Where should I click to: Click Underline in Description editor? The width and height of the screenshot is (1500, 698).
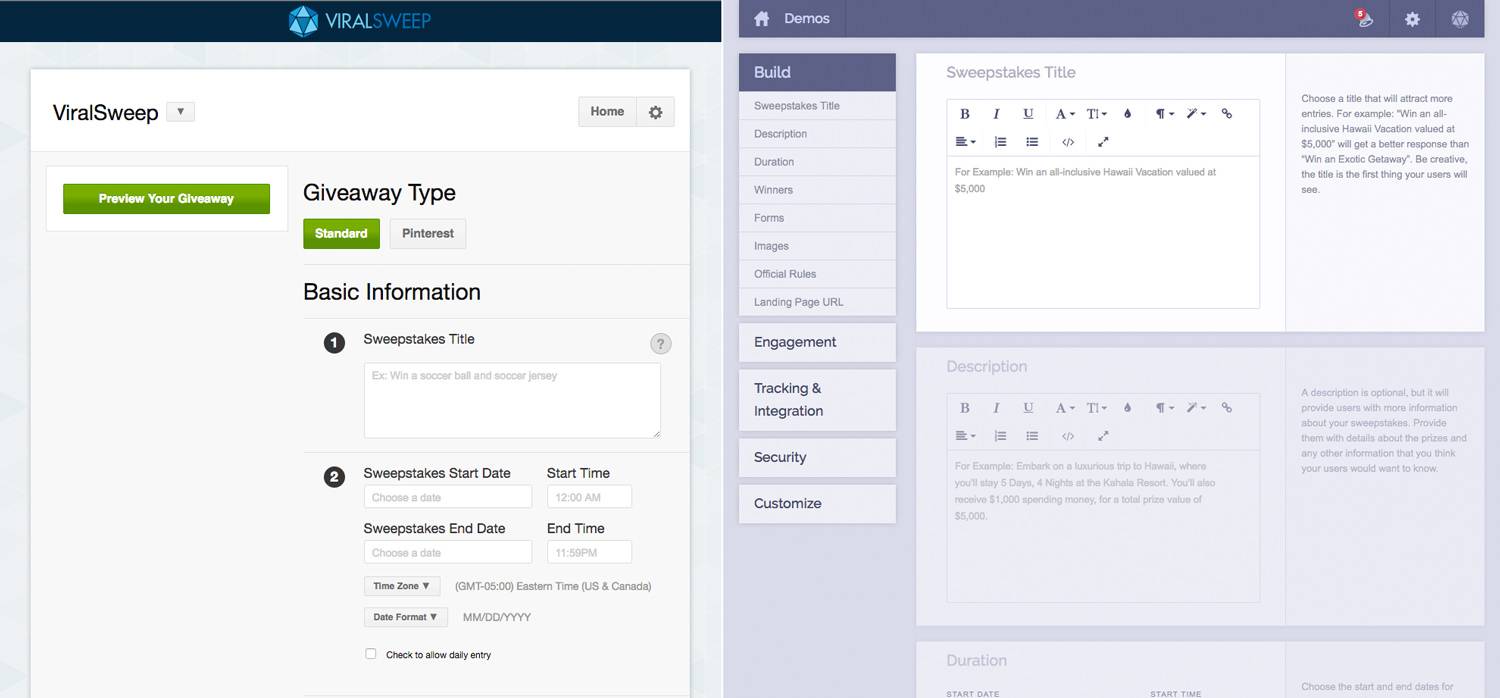click(1028, 408)
